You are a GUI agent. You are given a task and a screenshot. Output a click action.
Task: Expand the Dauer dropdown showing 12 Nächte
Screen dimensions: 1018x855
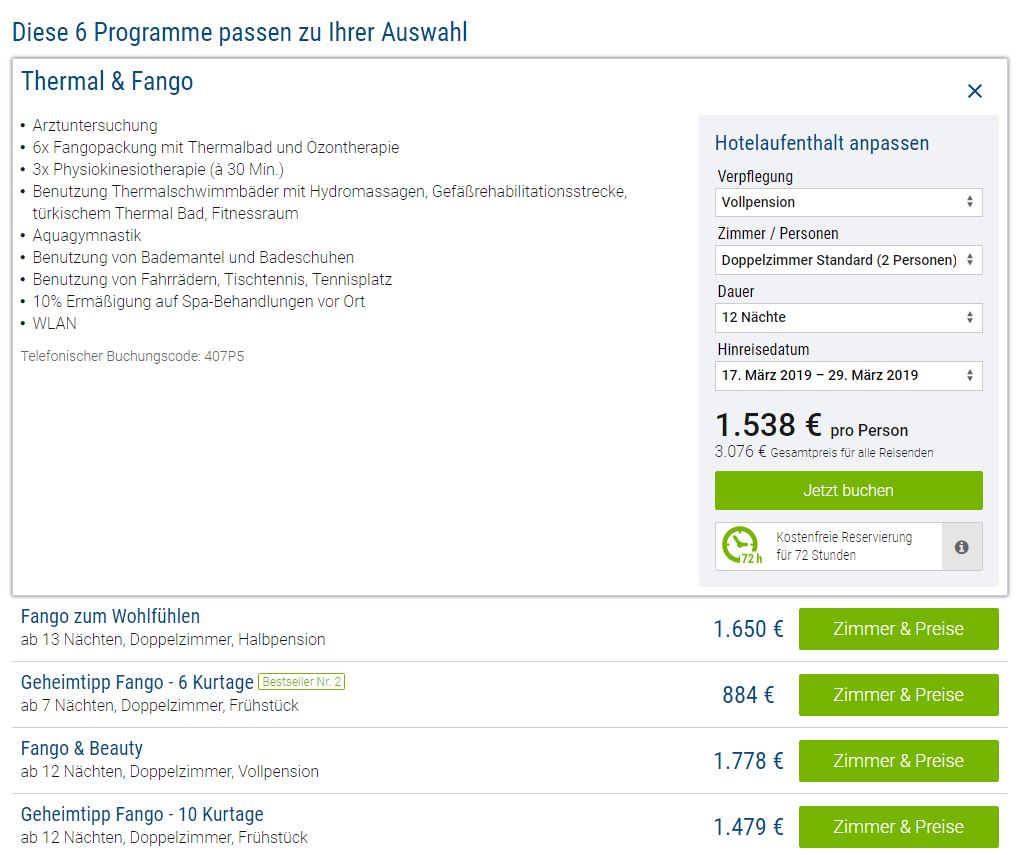click(x=848, y=318)
